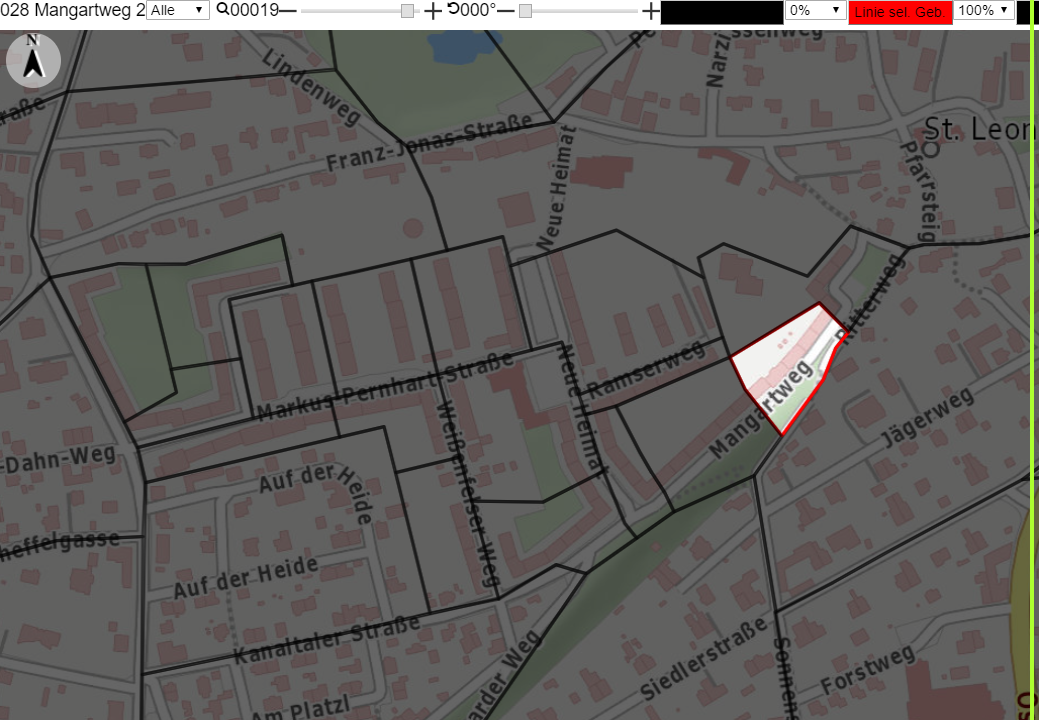Click the red 'Linie sel. Geb.' button
Screen dimensions: 1039x720
click(x=900, y=12)
